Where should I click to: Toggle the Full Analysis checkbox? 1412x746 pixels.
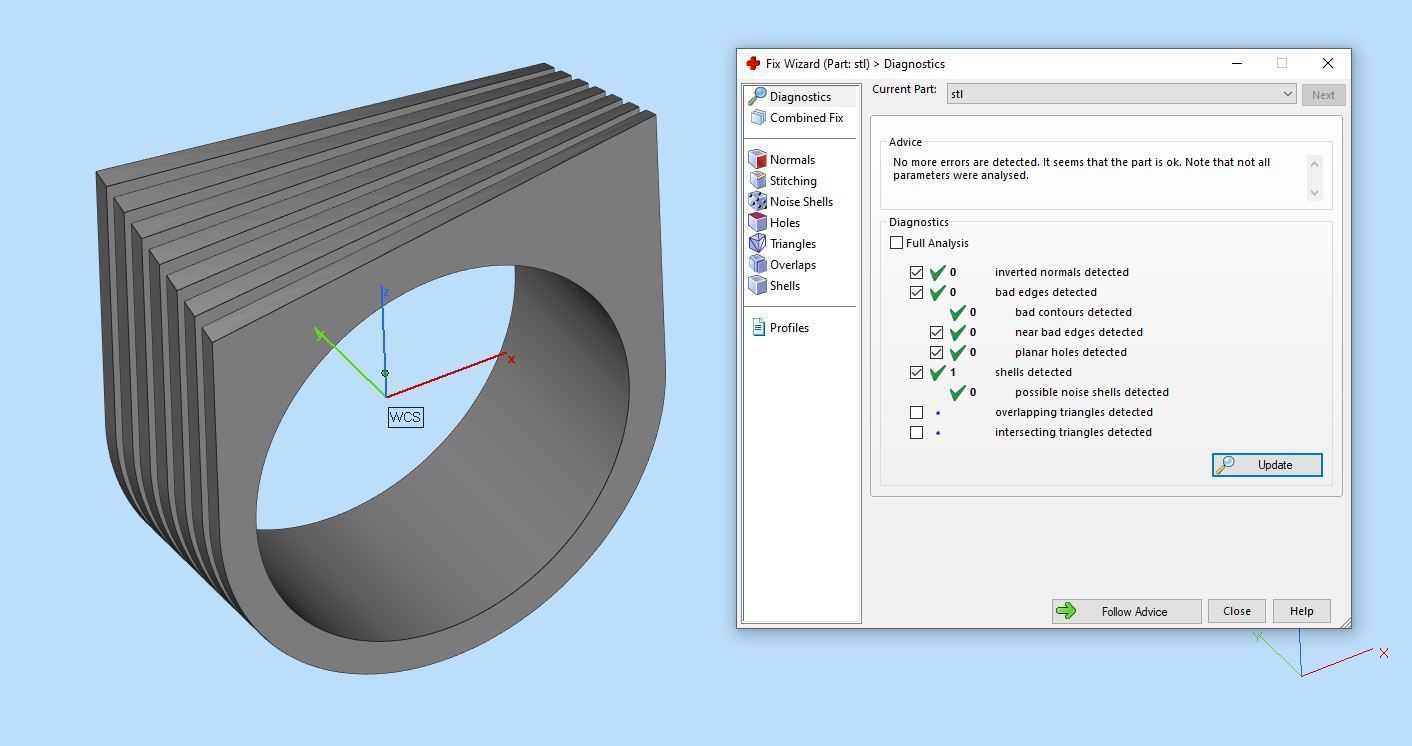(x=896, y=243)
